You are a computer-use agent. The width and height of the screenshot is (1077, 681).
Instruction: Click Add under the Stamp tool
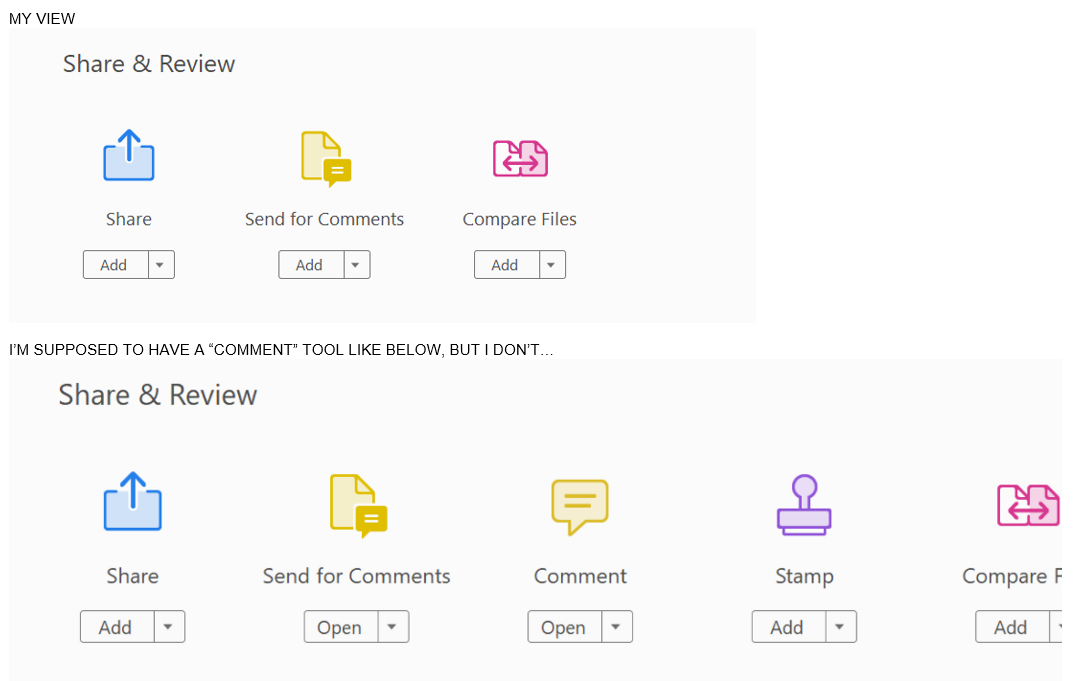788,626
